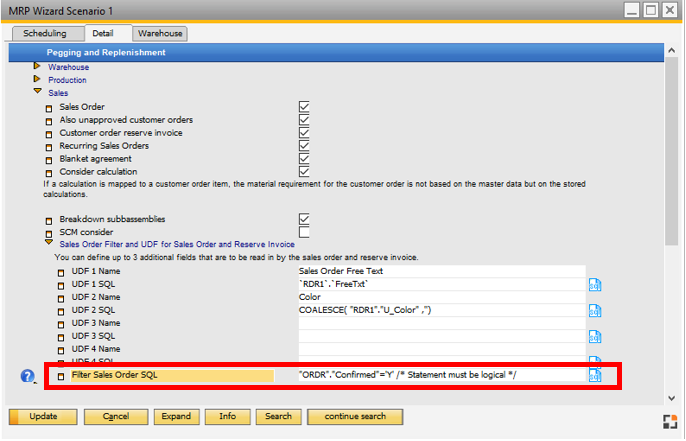
Task: Open SQL editor icon for UDF 3 SQL
Action: click(x=595, y=336)
